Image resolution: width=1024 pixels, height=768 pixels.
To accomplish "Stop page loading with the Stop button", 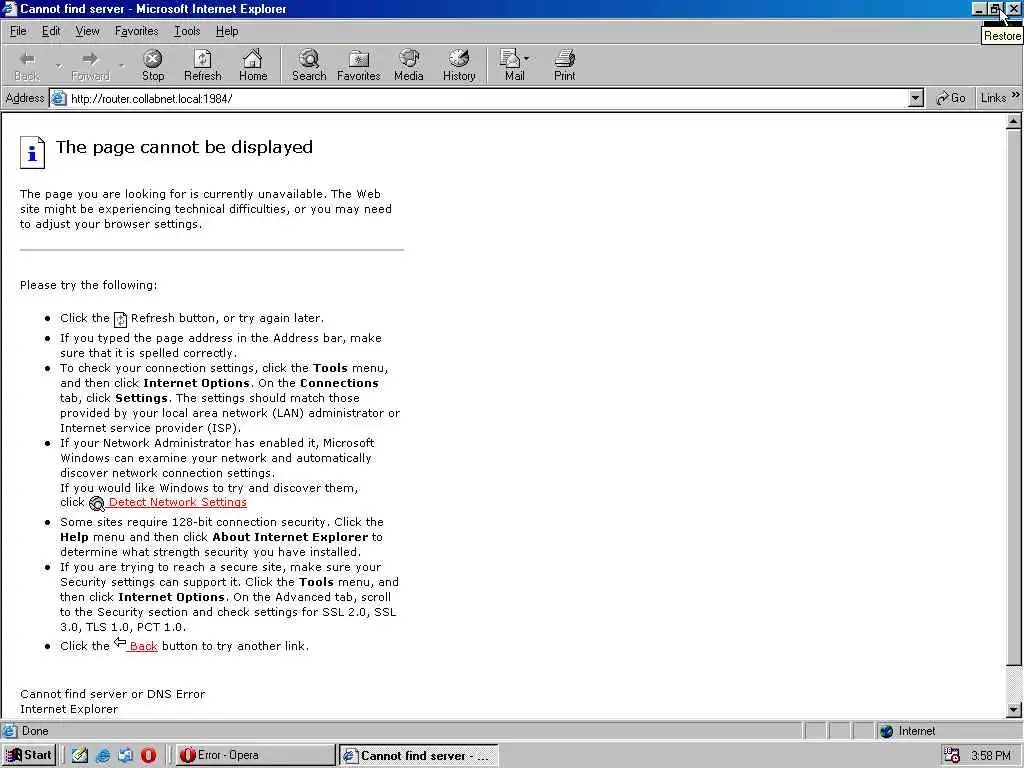I will [153, 65].
